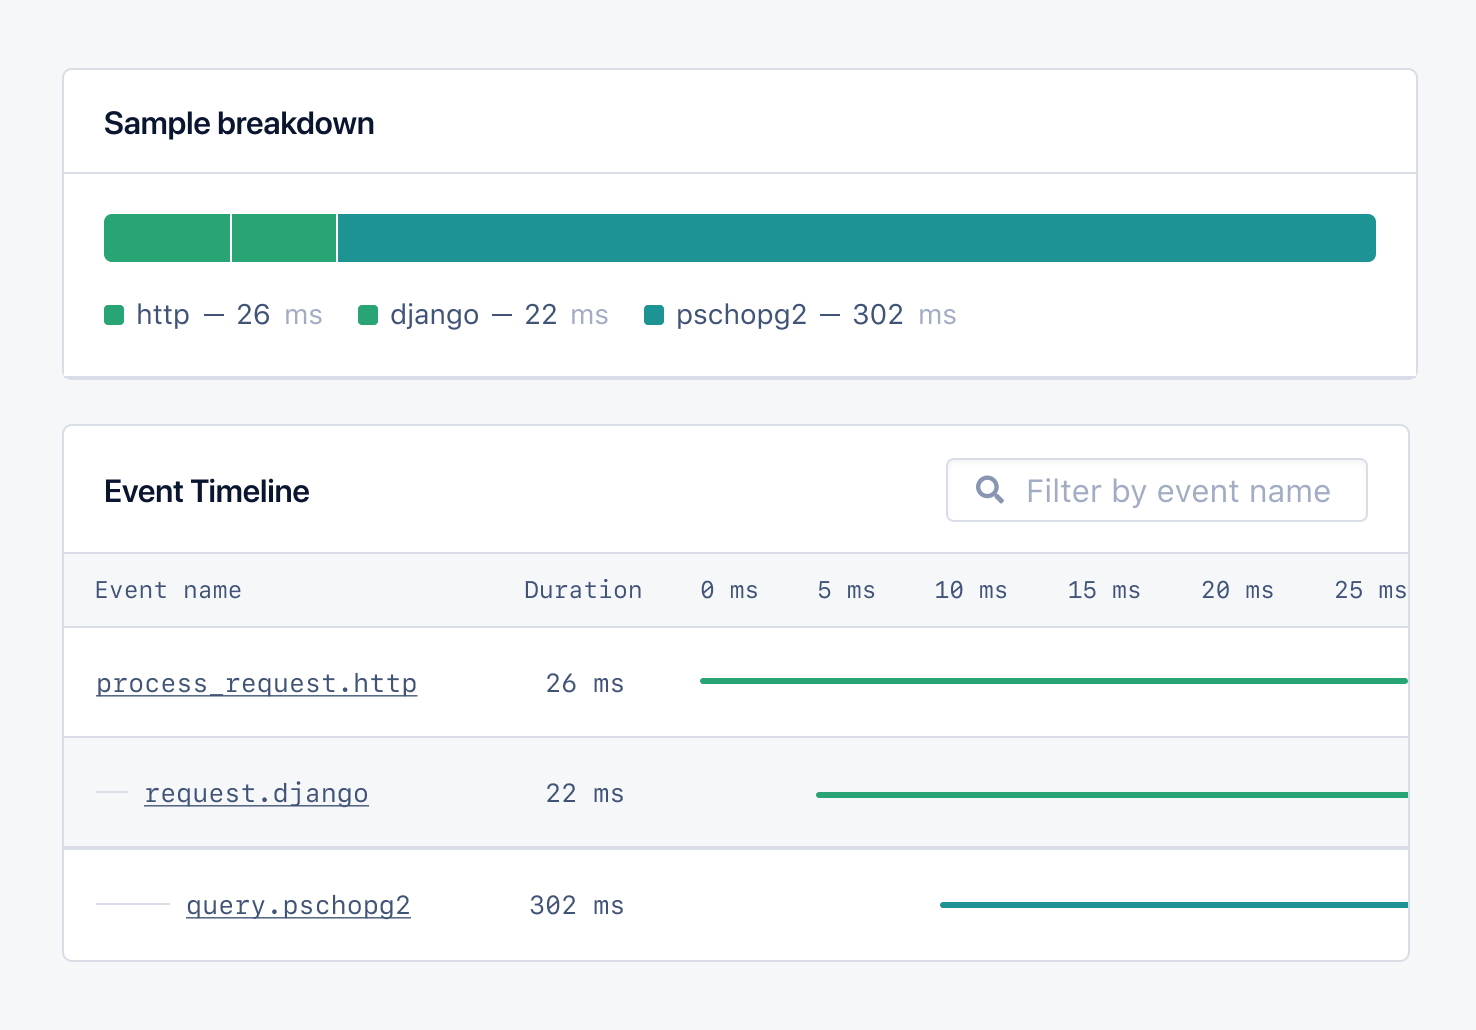
Task: Click the process_request.http timeline bar
Action: point(1053,681)
